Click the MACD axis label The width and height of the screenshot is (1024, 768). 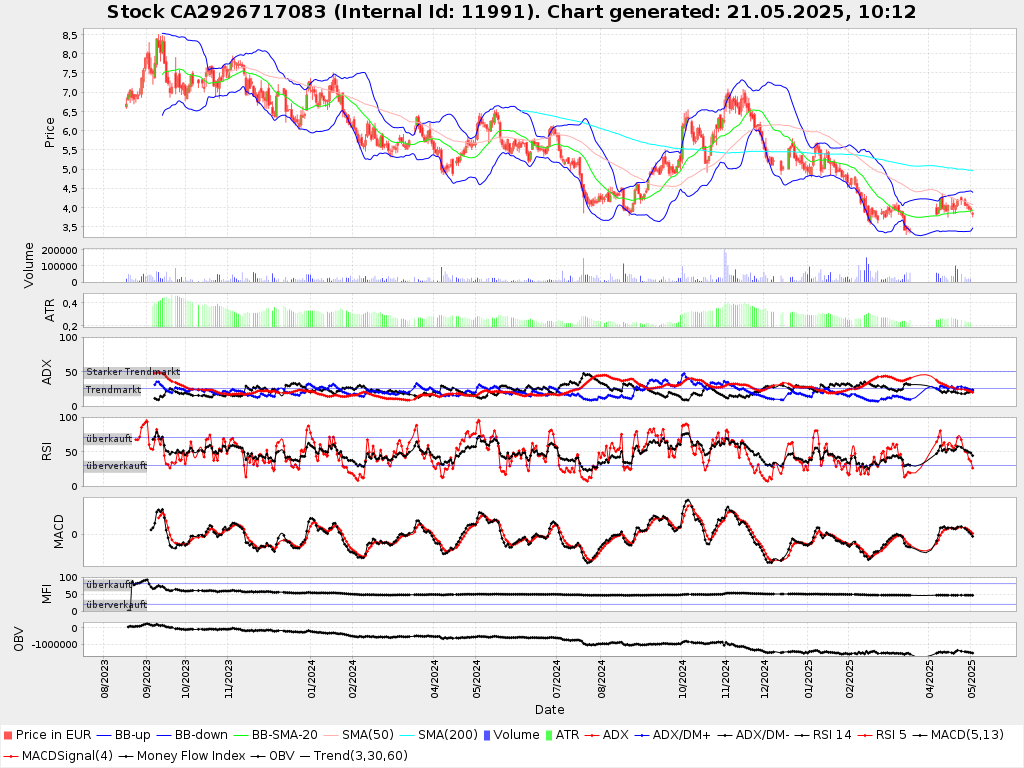point(59,532)
